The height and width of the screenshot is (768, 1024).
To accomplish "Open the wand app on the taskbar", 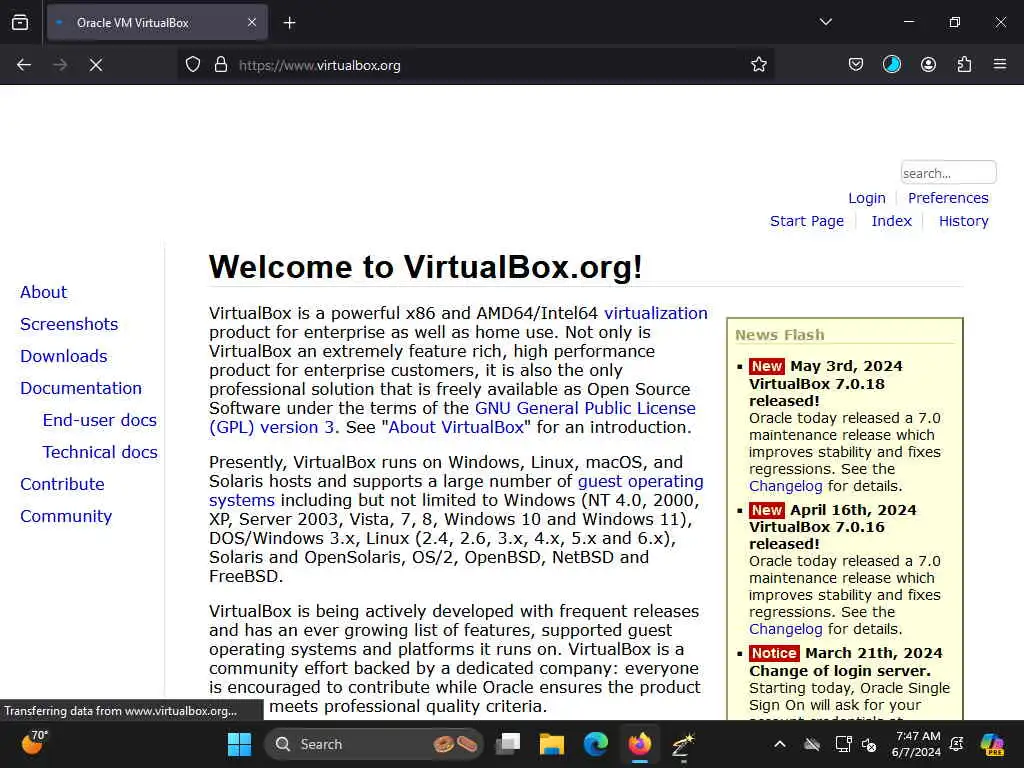I will click(683, 744).
